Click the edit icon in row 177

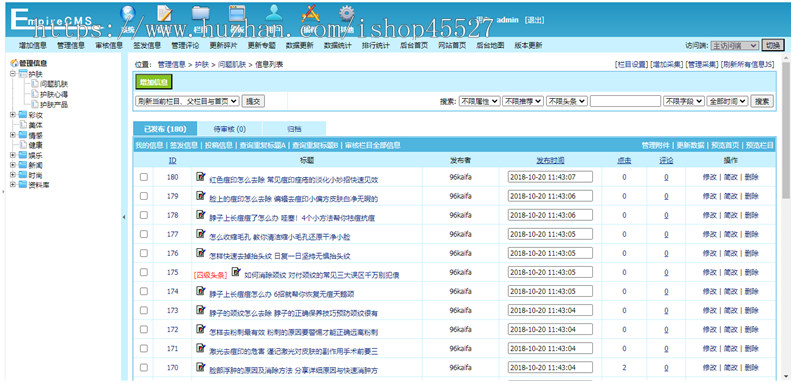click(201, 234)
